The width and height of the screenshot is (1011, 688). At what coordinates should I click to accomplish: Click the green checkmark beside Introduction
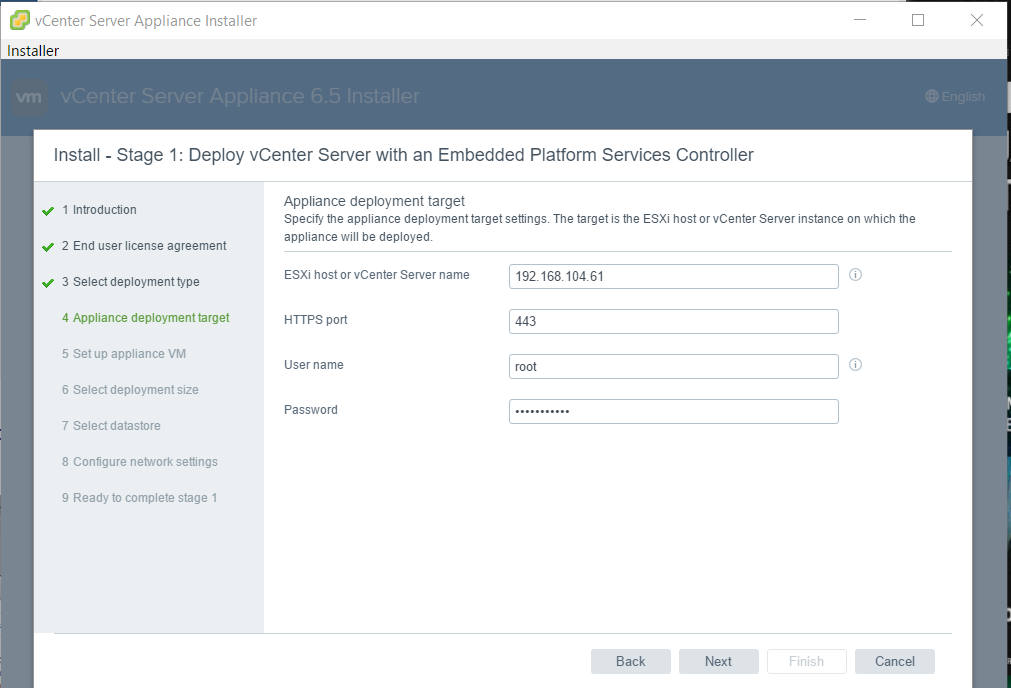(48, 211)
